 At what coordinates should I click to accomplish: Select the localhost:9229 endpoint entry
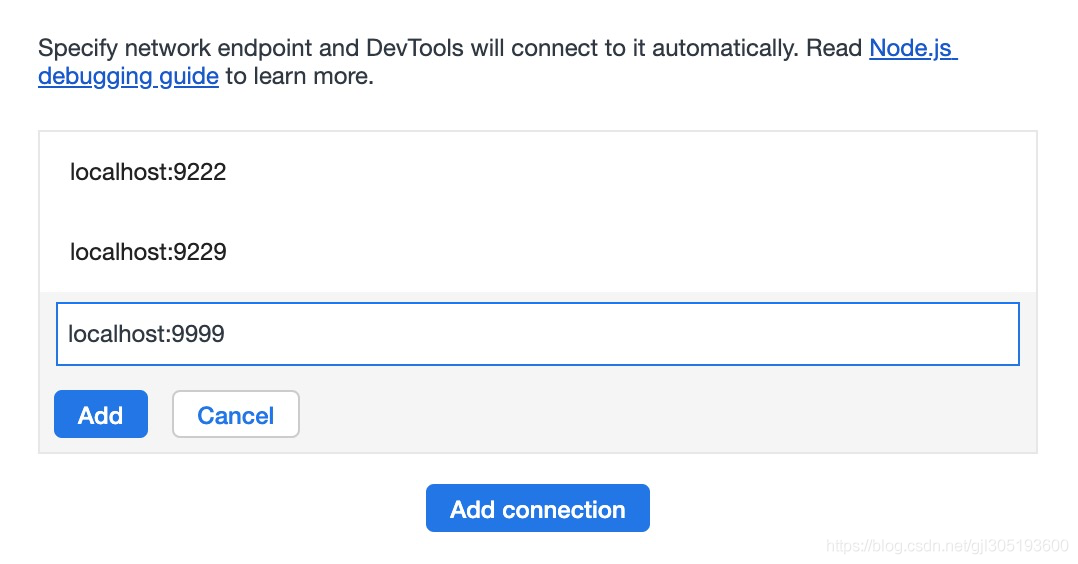(148, 252)
